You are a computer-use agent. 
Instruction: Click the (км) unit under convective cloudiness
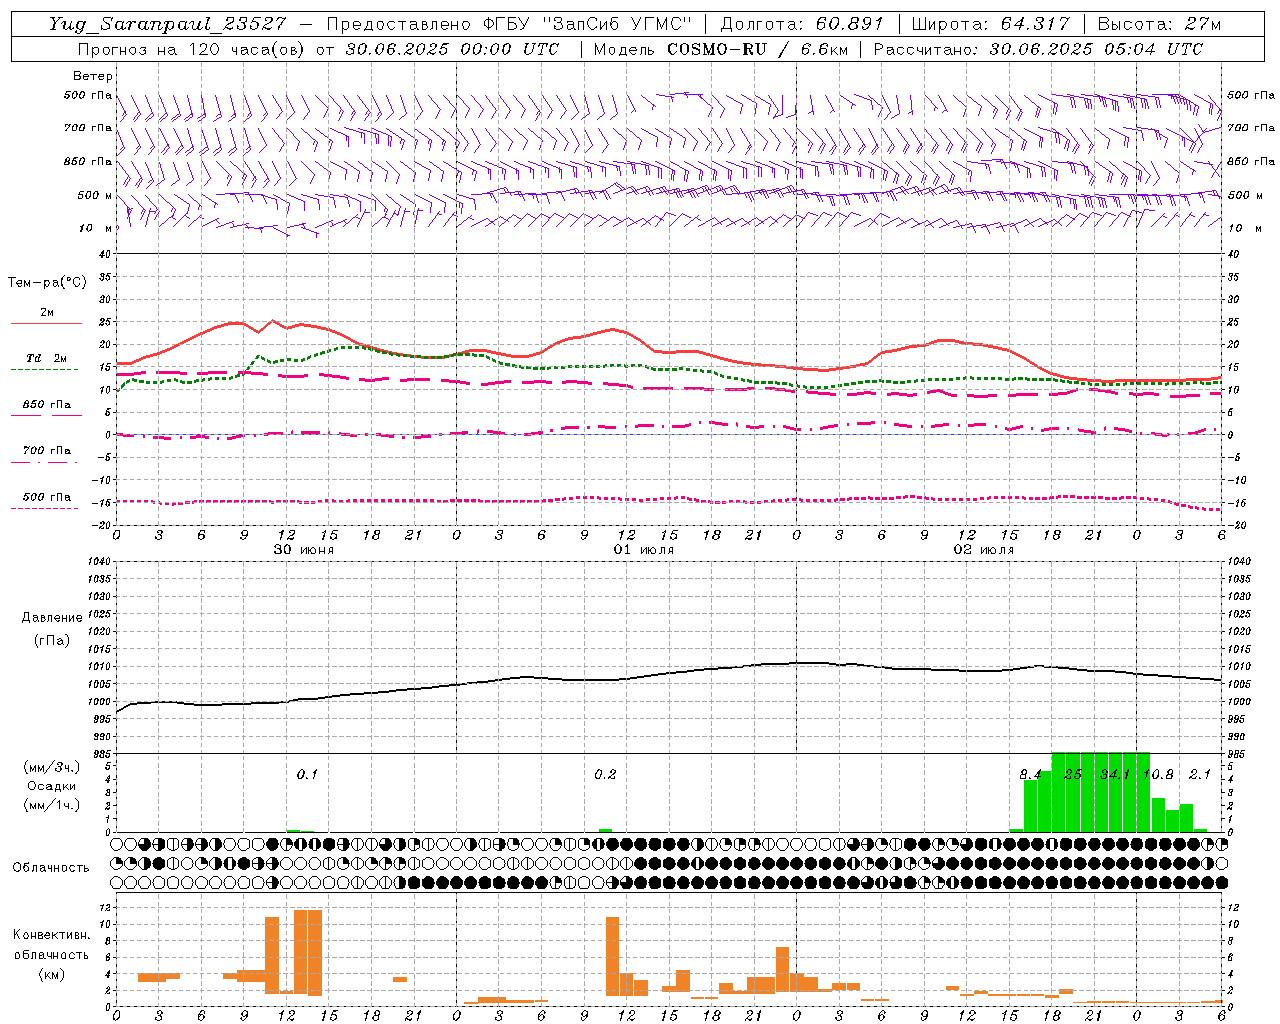(51, 974)
